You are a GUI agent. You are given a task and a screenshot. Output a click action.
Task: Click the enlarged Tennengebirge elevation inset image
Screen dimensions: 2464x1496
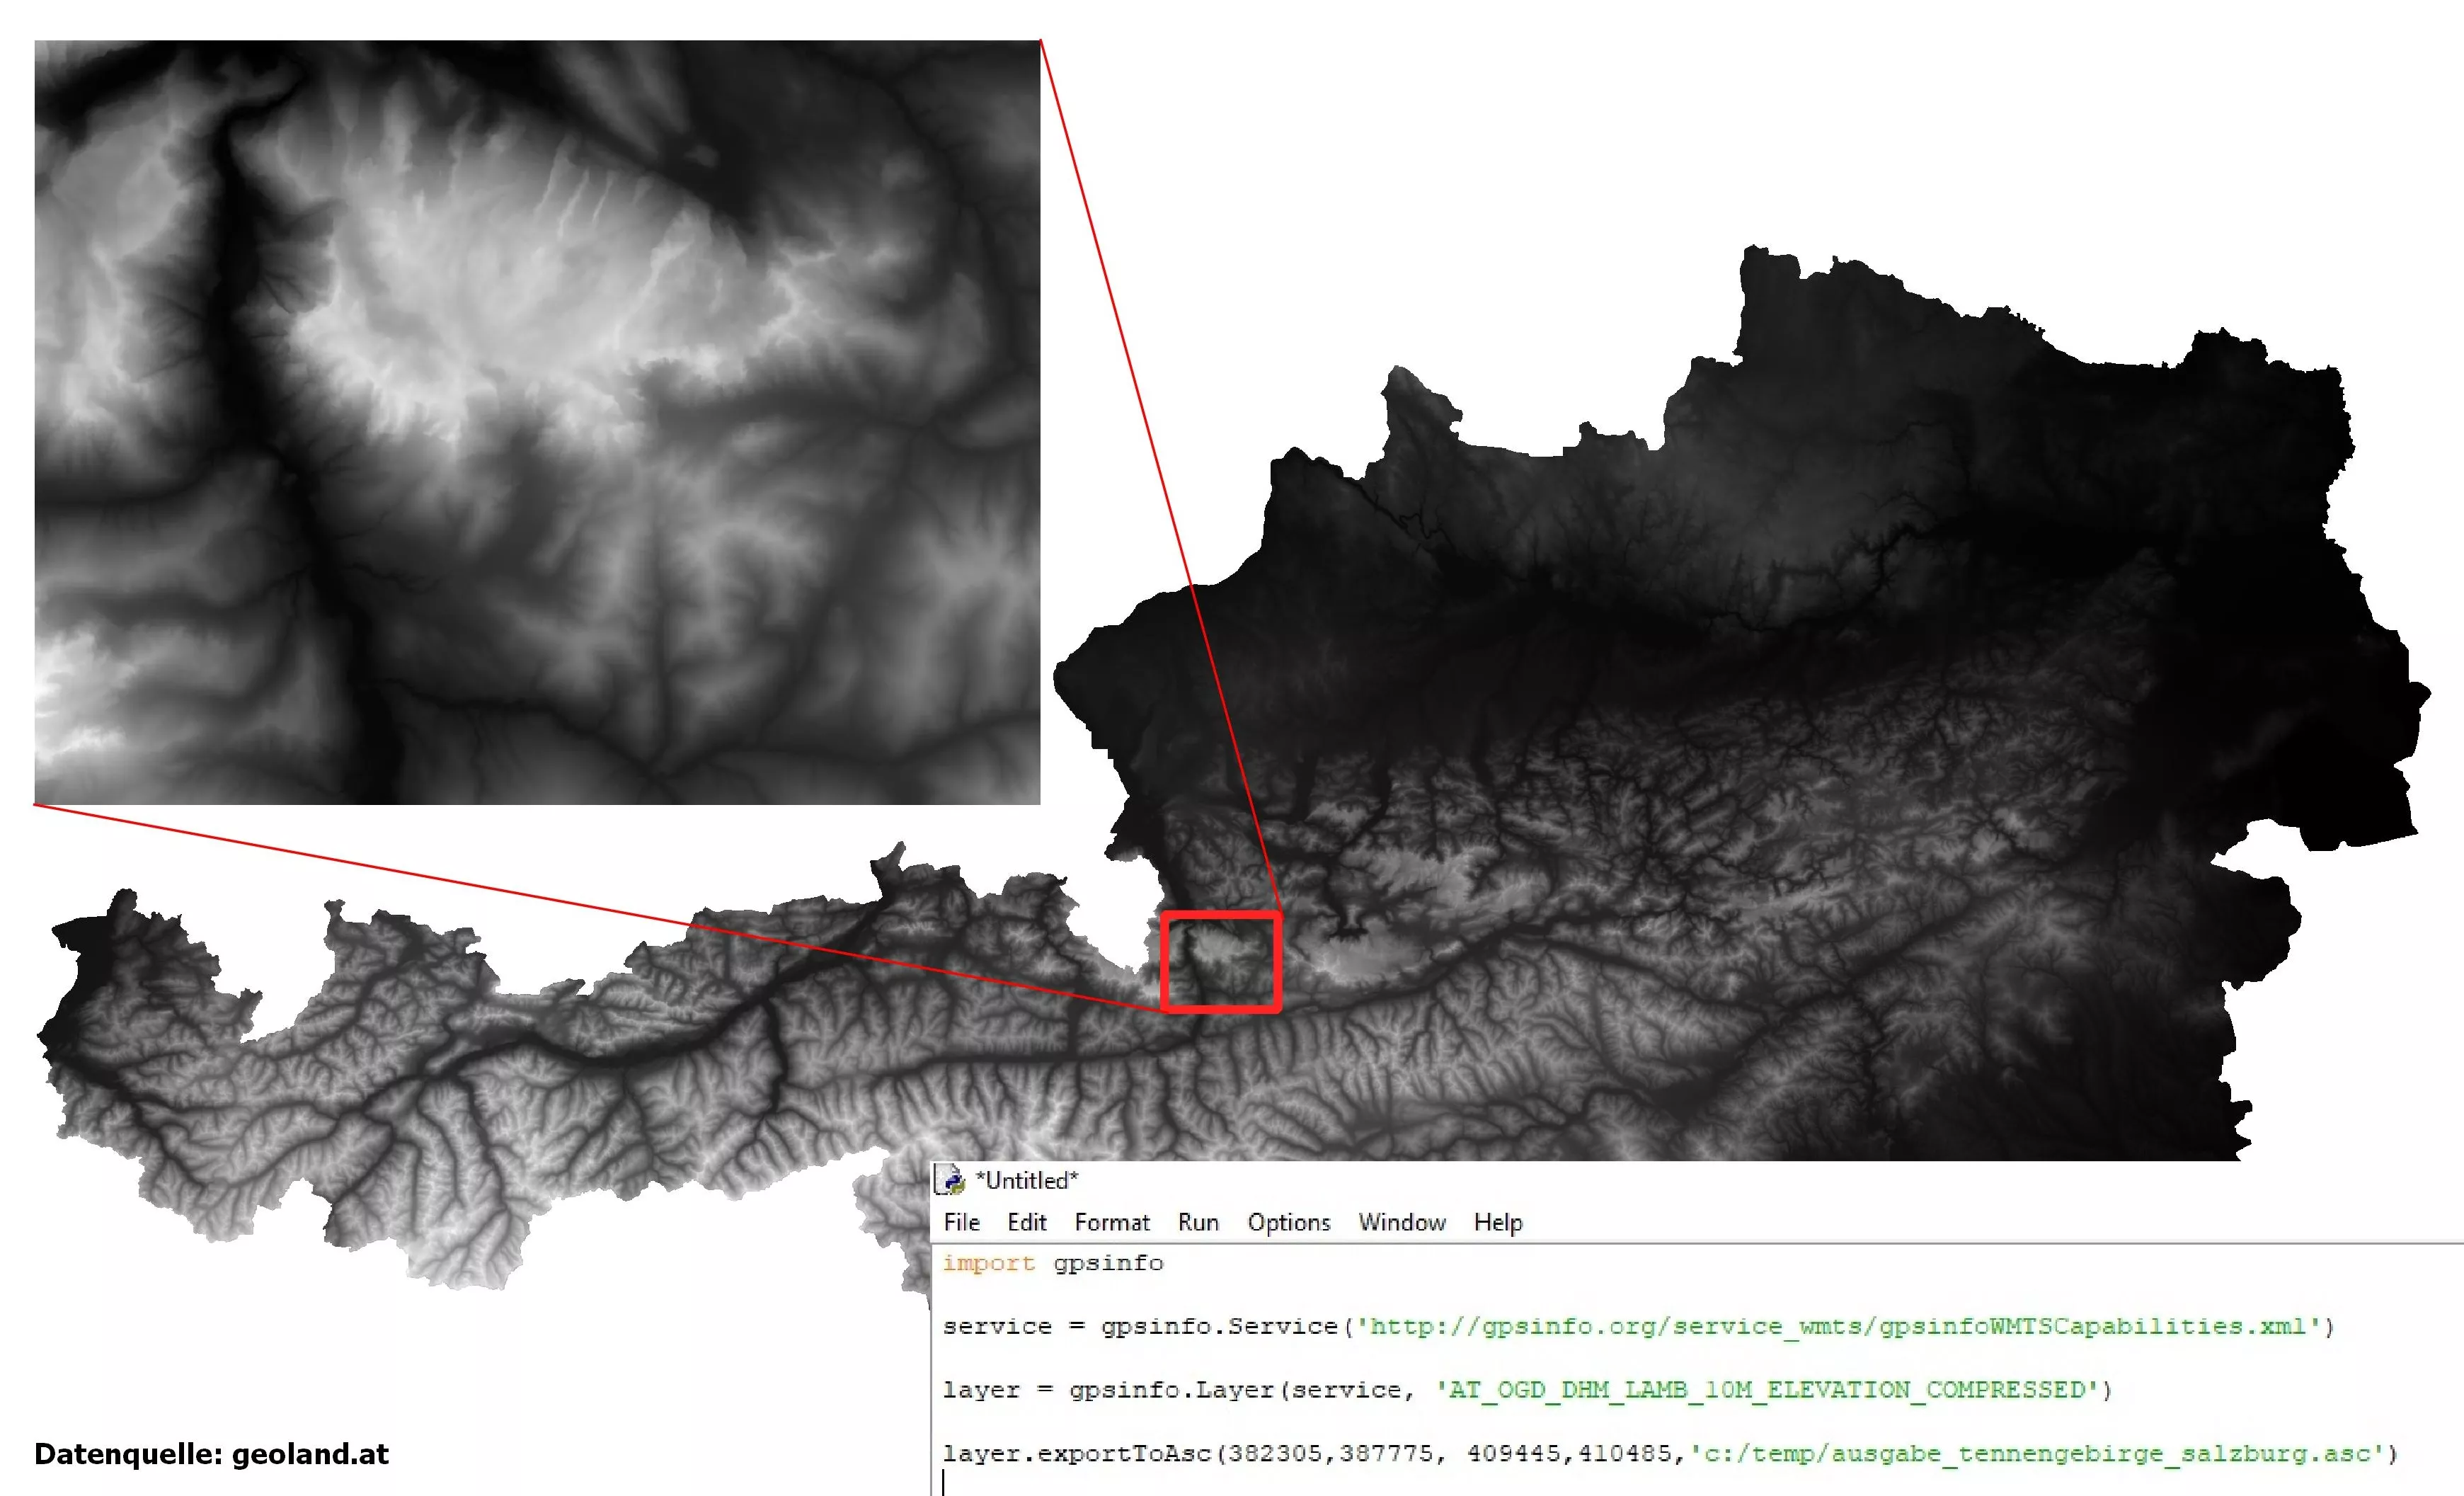537,422
